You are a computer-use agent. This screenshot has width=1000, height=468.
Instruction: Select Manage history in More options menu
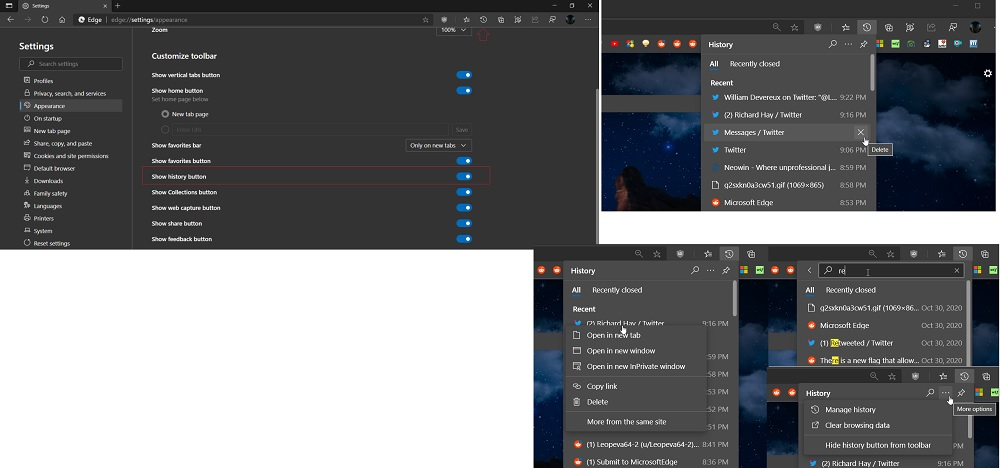click(x=877, y=410)
